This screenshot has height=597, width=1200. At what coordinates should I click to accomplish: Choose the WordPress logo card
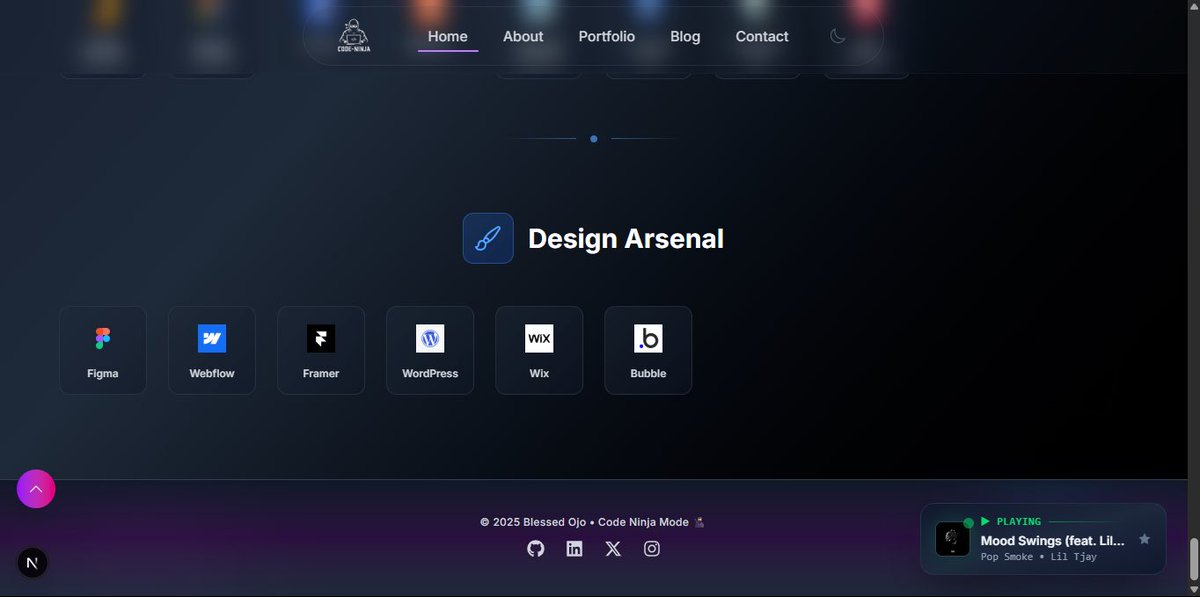pyautogui.click(x=430, y=350)
